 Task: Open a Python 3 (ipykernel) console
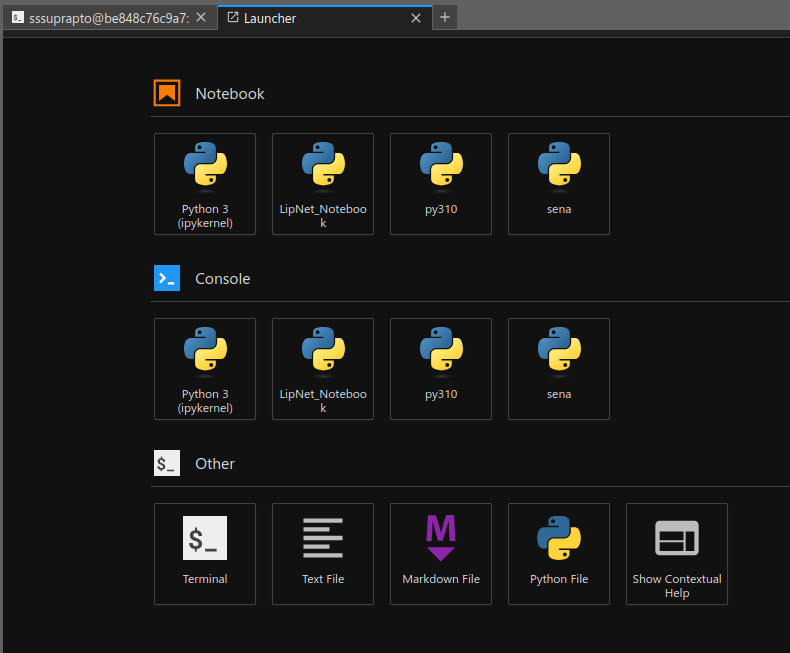pos(205,369)
